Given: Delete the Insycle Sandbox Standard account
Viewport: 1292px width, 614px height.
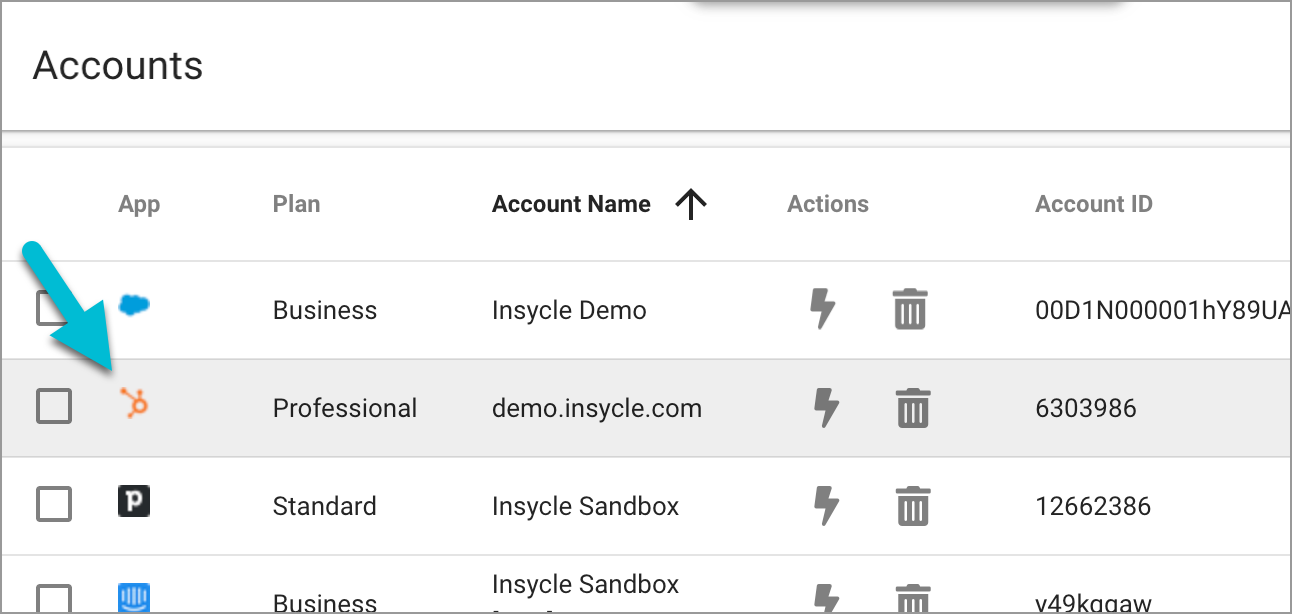Looking at the screenshot, I should coord(910,505).
